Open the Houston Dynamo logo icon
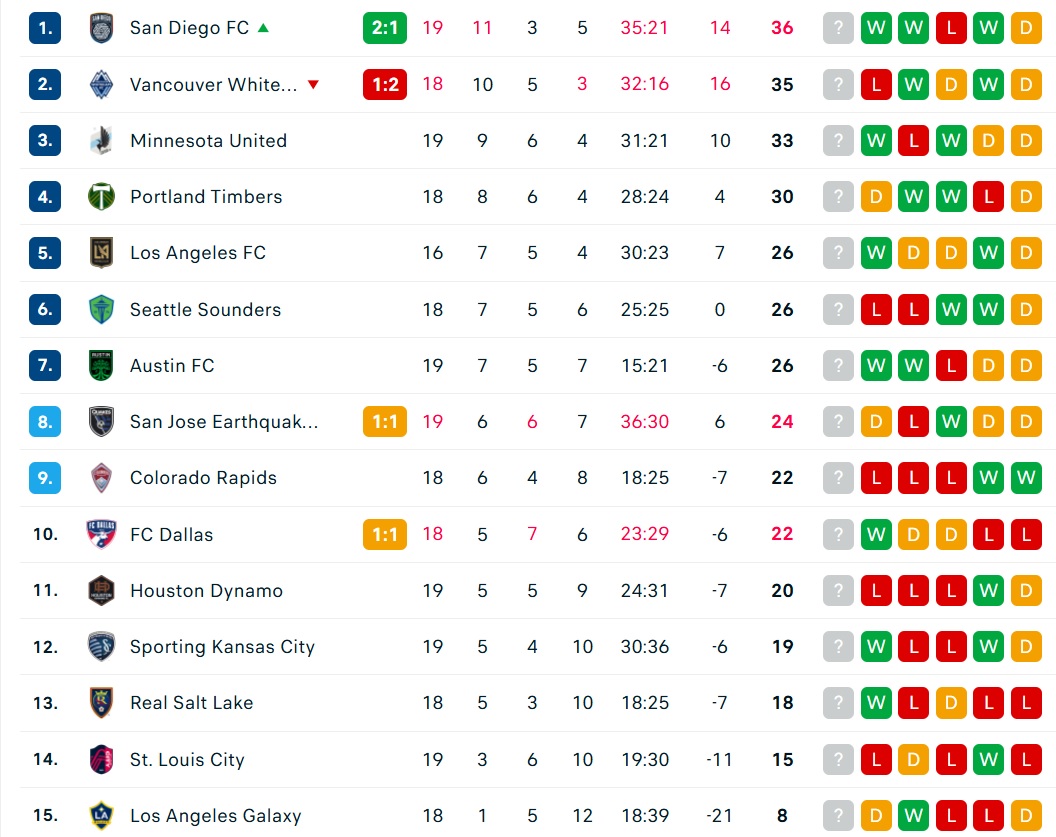Viewport: 1056px width, 837px height. click(x=101, y=591)
